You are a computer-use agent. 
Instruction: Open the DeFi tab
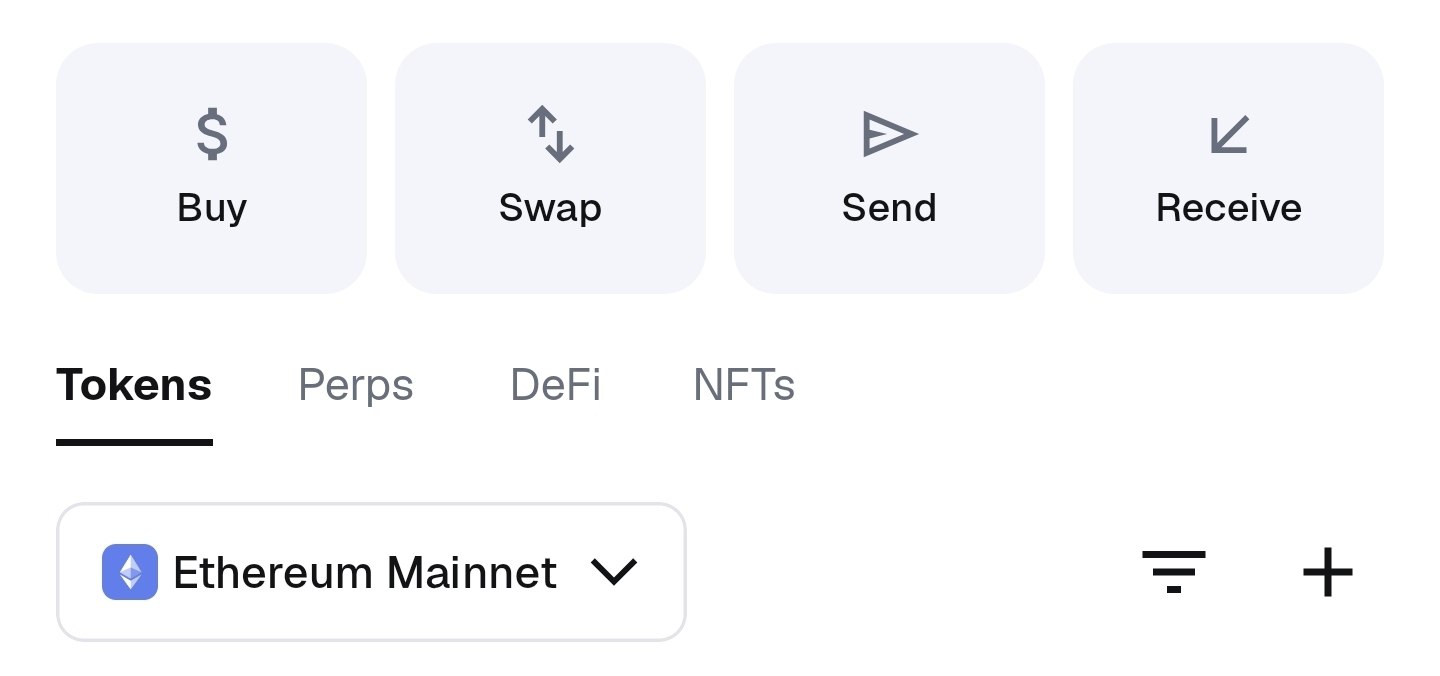(555, 385)
